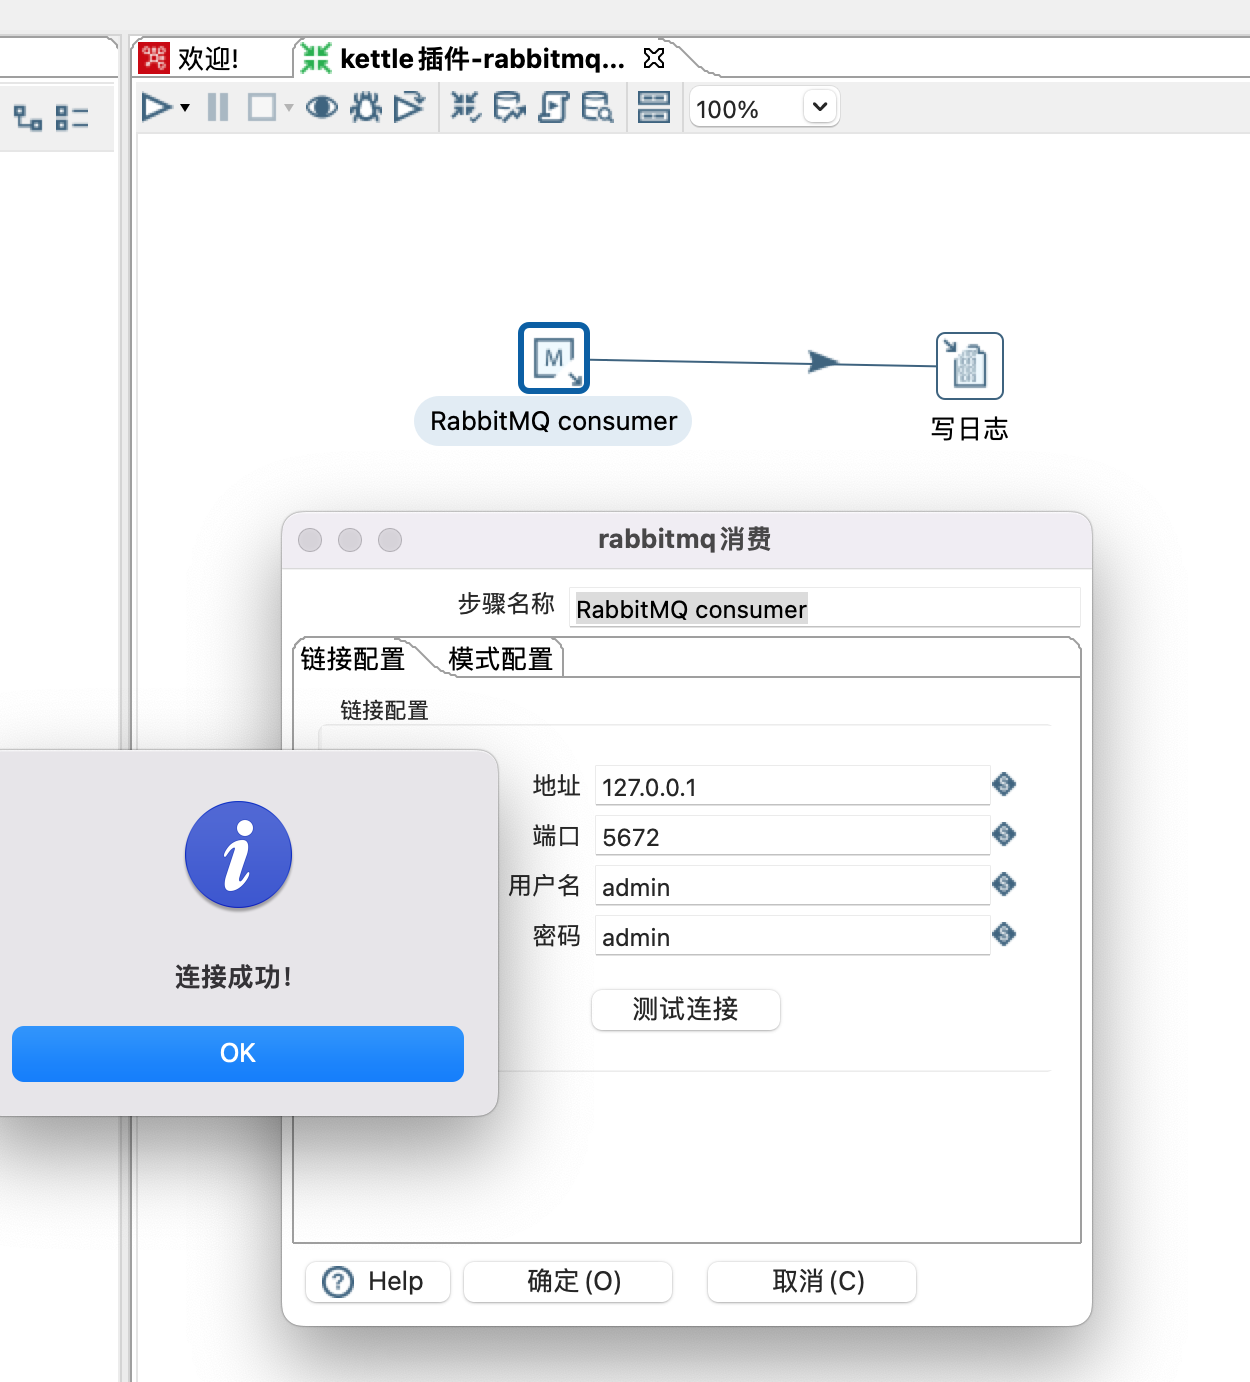Select the 写日志 step icon on canvas
The height and width of the screenshot is (1382, 1250).
pyautogui.click(x=969, y=366)
